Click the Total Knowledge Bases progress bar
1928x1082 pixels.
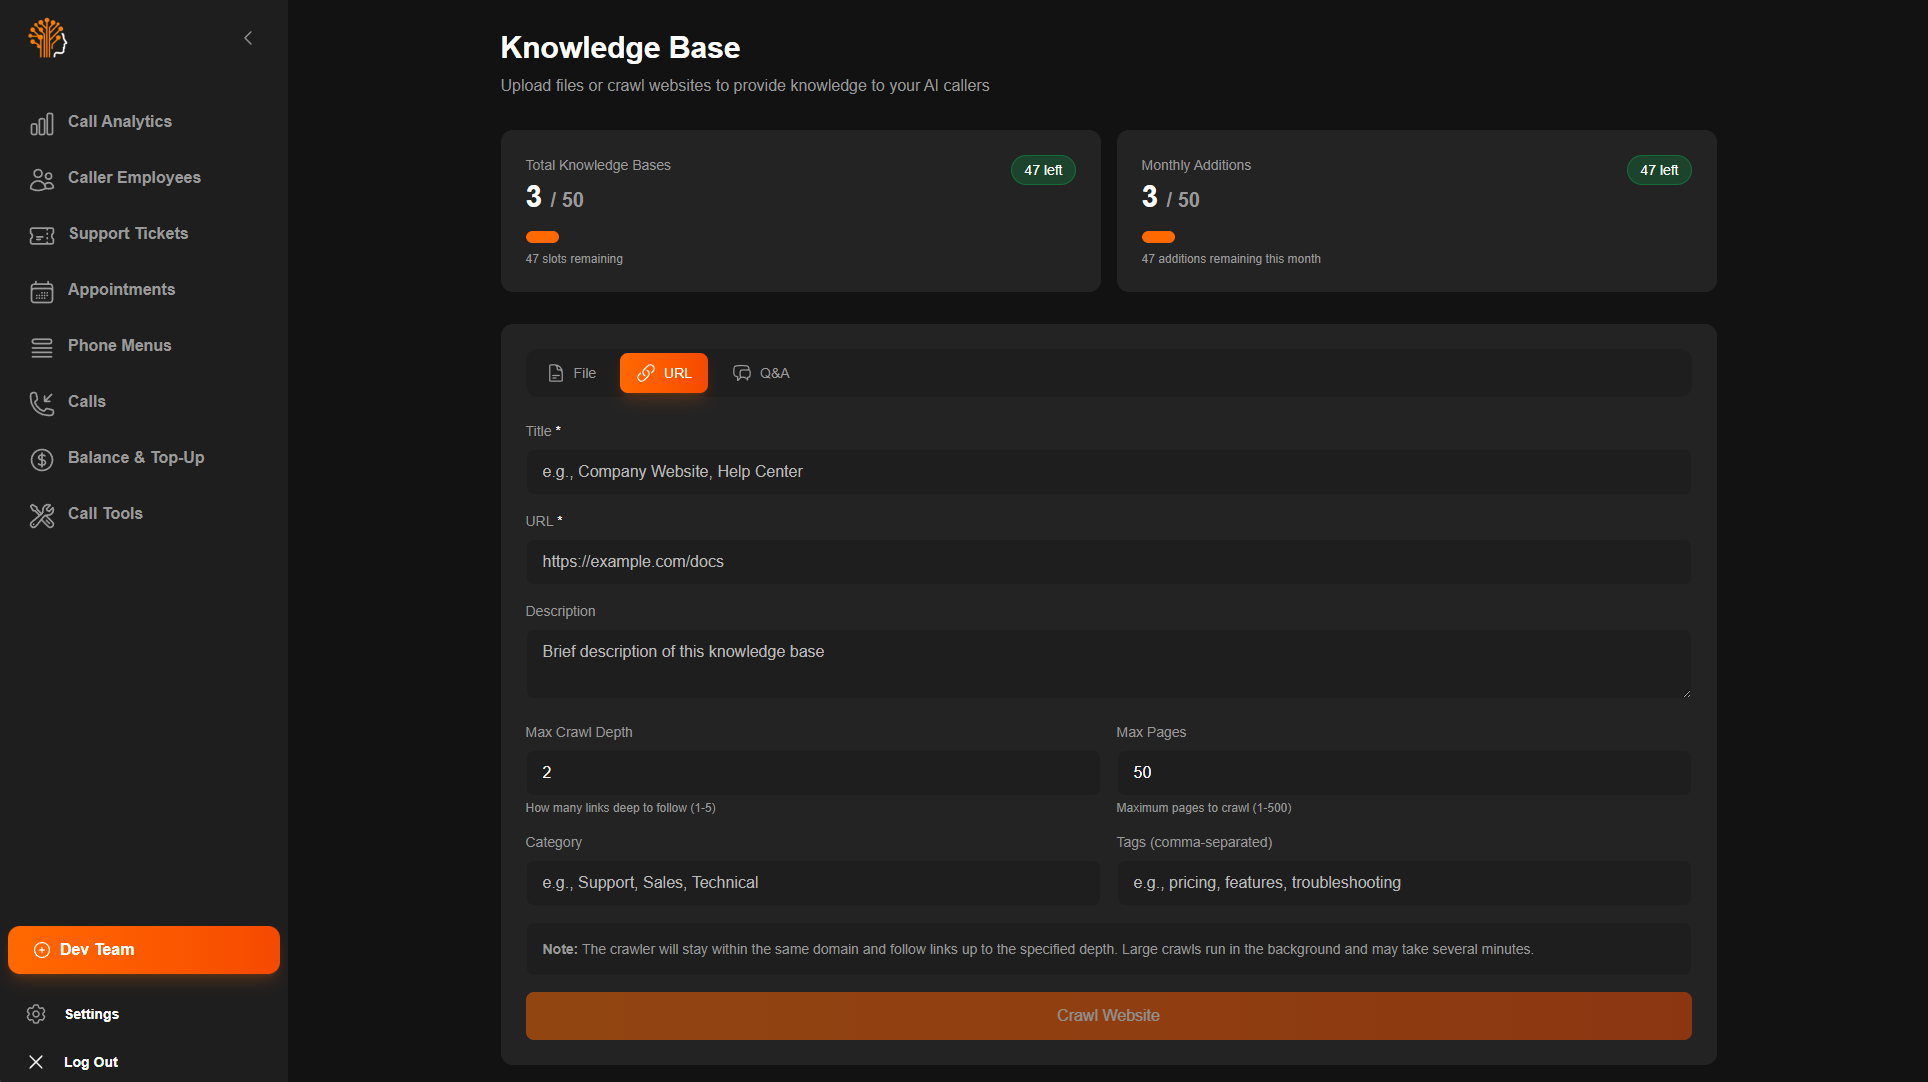(542, 237)
